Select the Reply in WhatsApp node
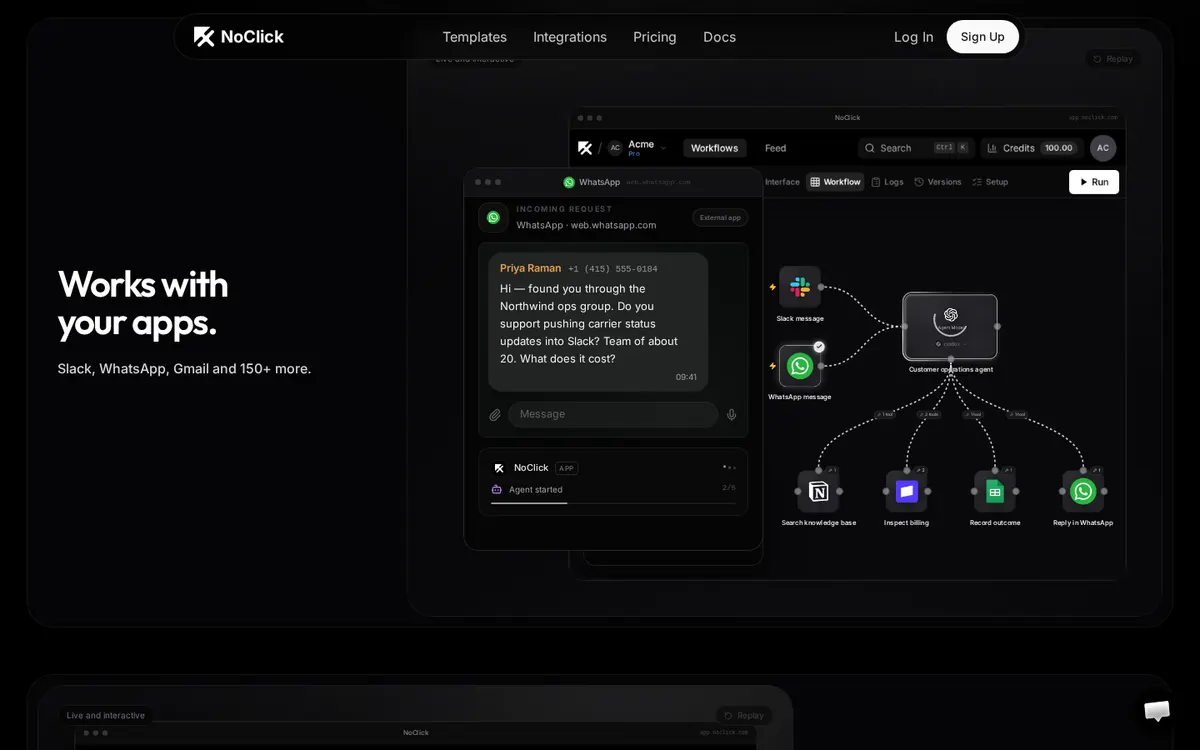This screenshot has width=1200, height=750. (1083, 492)
